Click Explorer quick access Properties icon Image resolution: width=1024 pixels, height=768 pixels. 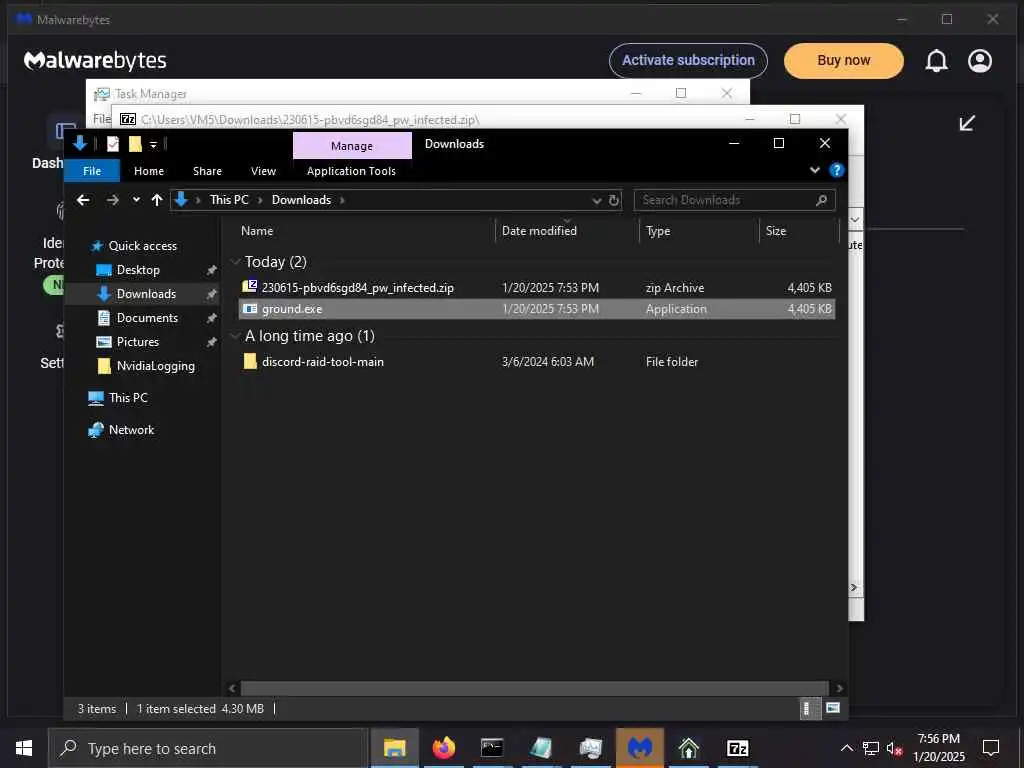[x=113, y=144]
